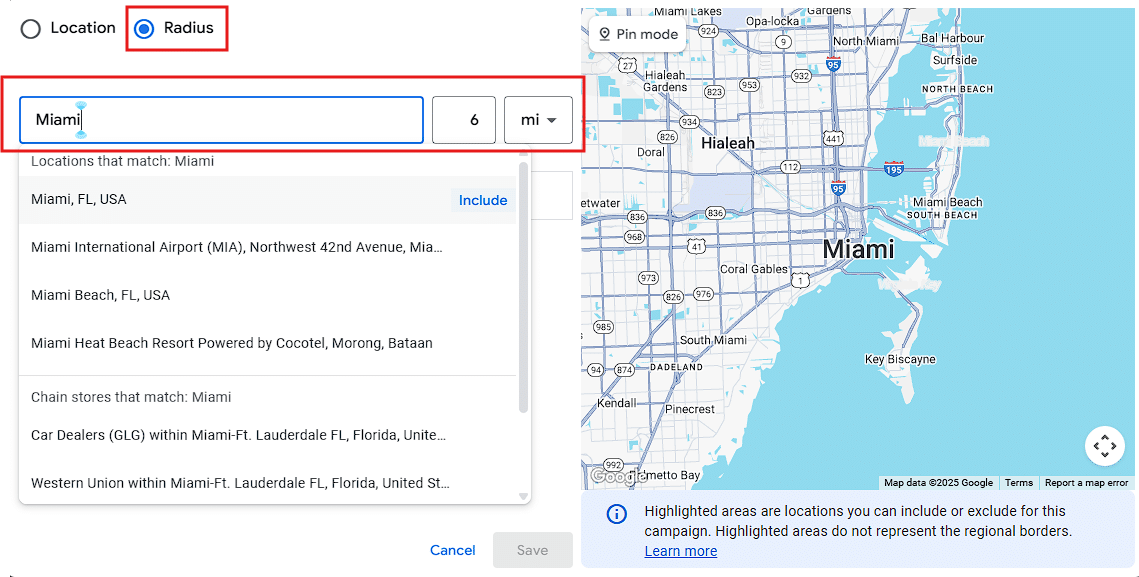
Task: Click the route 441 shield on map
Action: [833, 138]
